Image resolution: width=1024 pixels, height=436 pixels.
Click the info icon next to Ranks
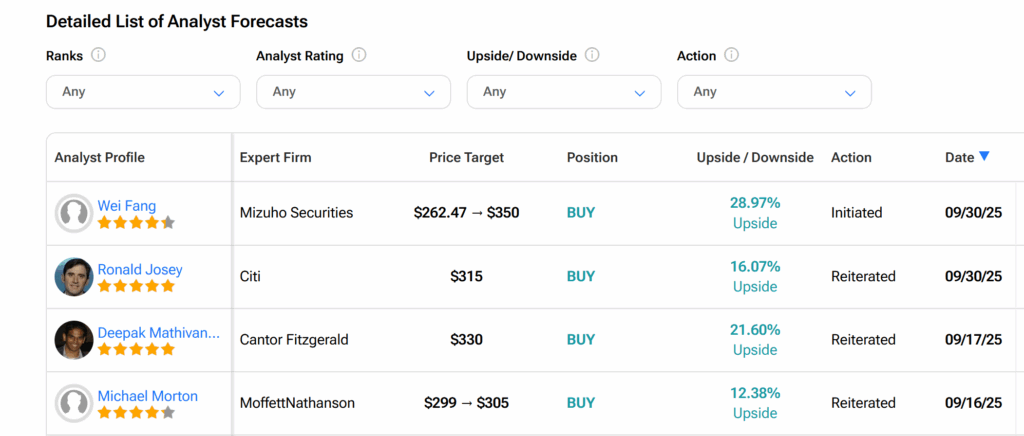coord(99,55)
